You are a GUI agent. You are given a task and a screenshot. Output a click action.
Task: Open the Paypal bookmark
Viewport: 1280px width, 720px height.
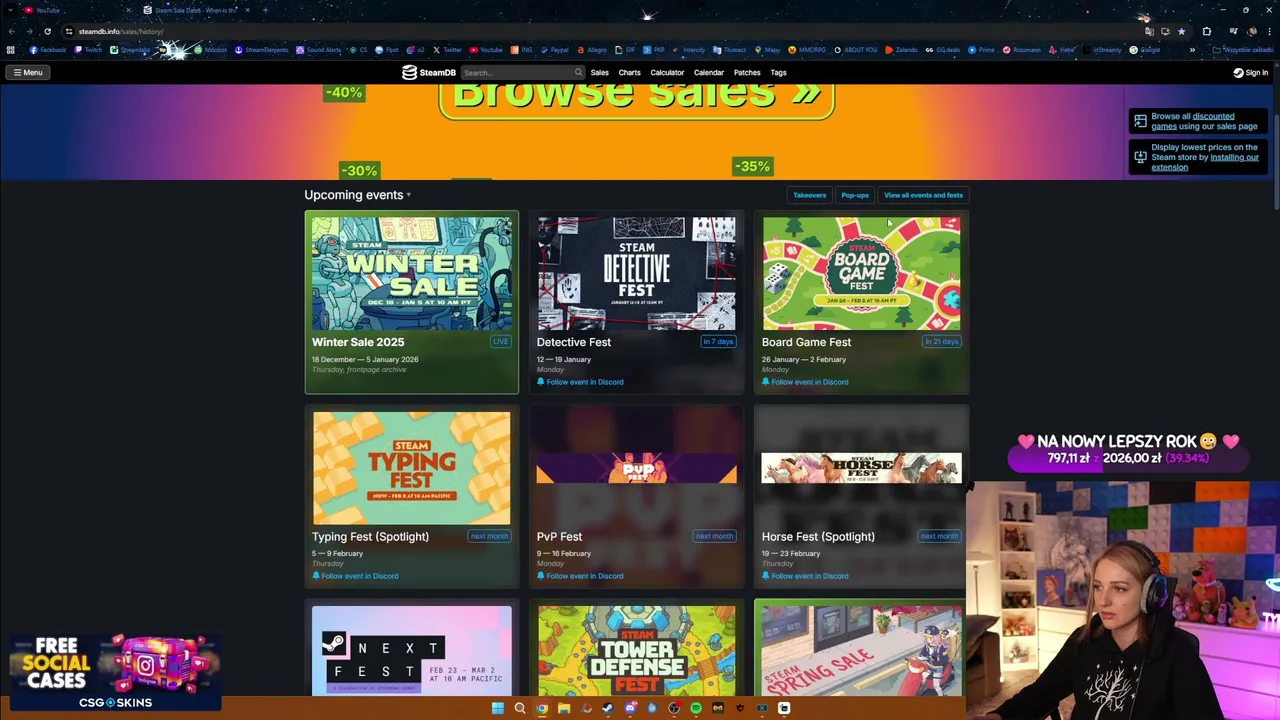pyautogui.click(x=555, y=50)
